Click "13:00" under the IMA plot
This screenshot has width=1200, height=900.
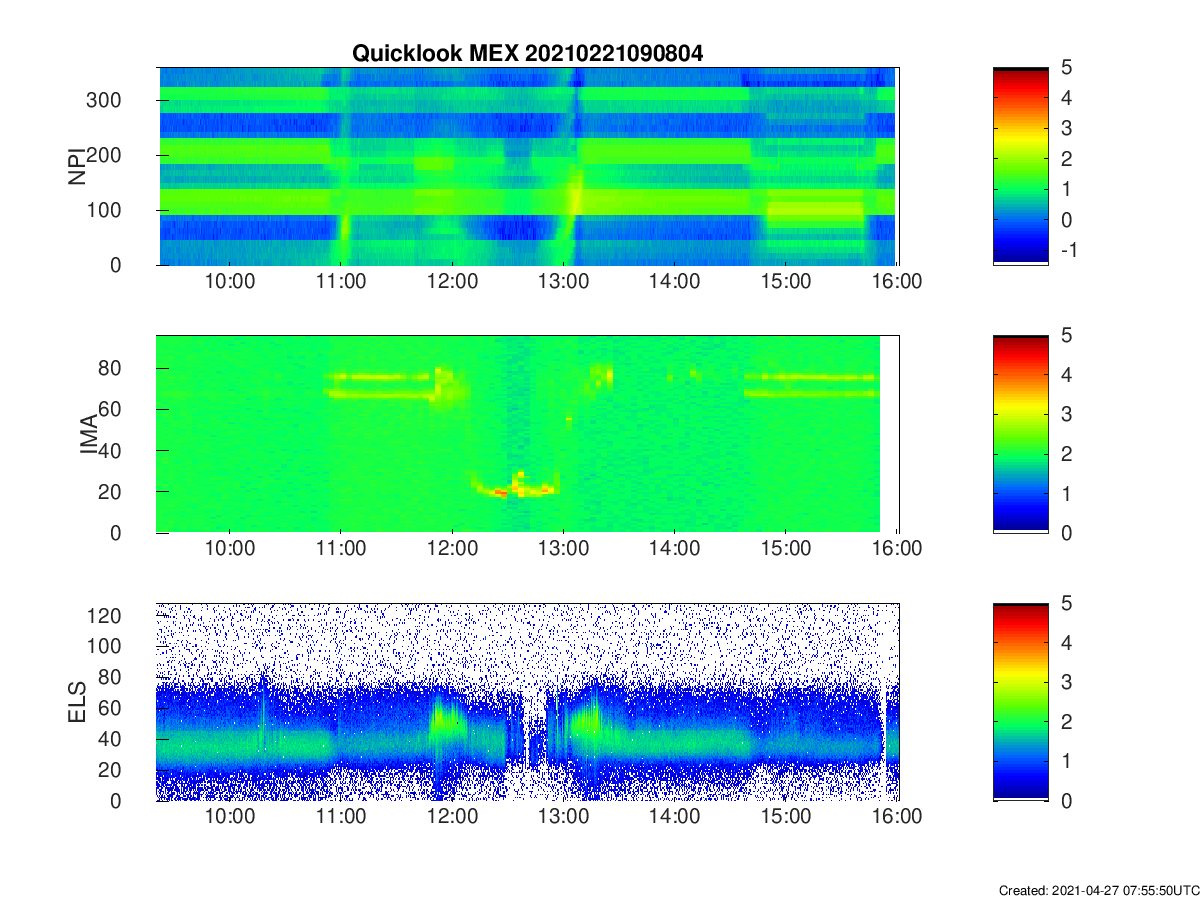563,550
